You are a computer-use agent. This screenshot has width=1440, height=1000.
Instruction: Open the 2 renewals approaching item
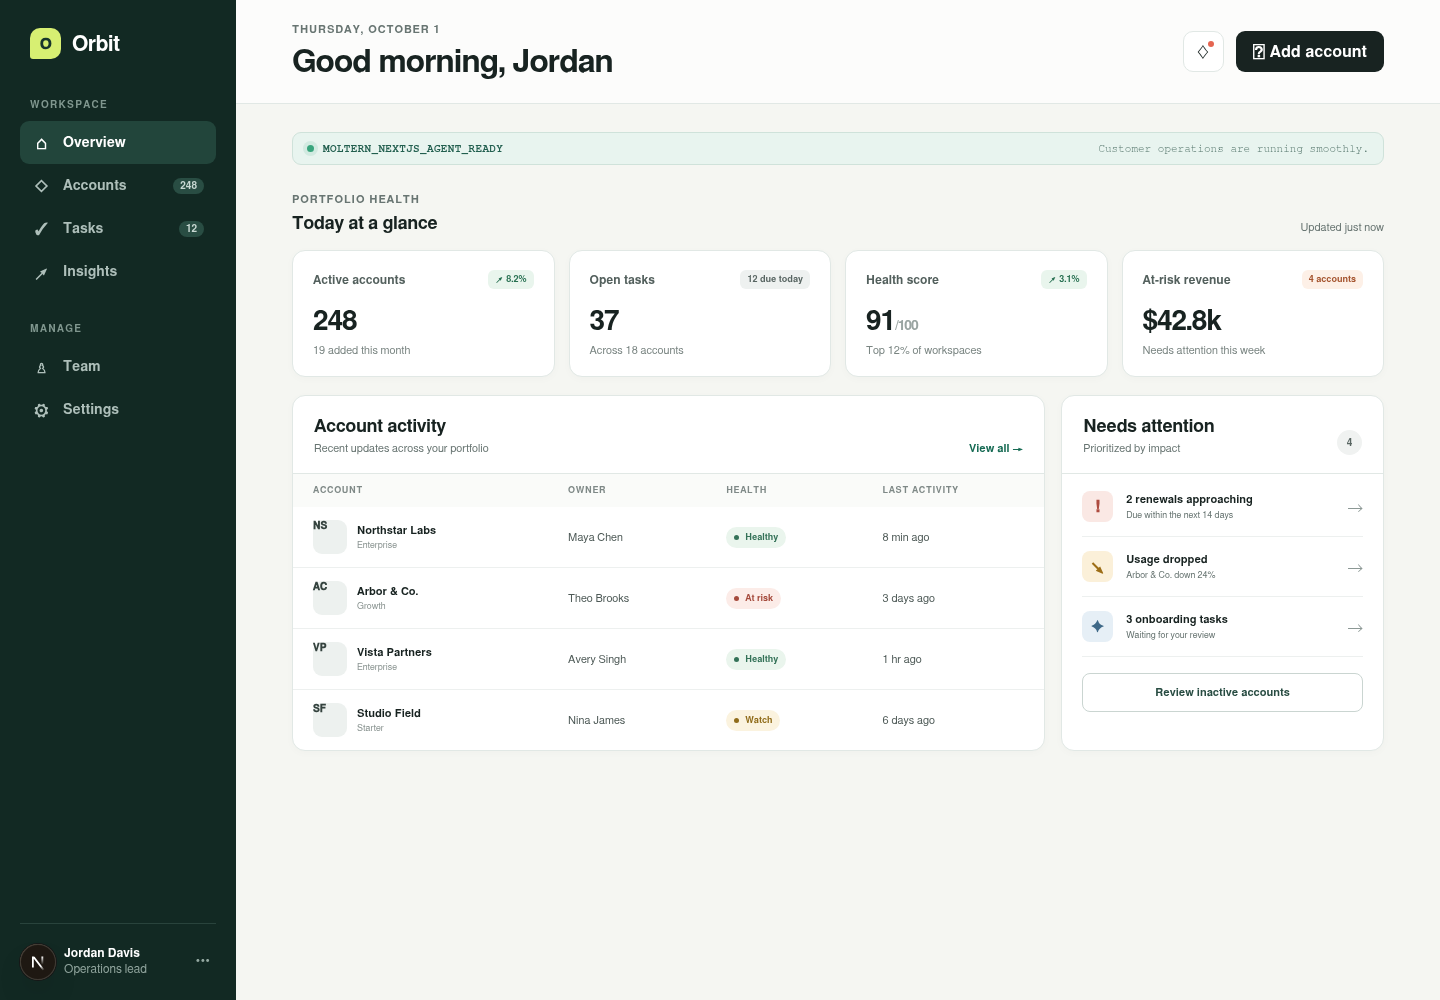pos(1222,507)
